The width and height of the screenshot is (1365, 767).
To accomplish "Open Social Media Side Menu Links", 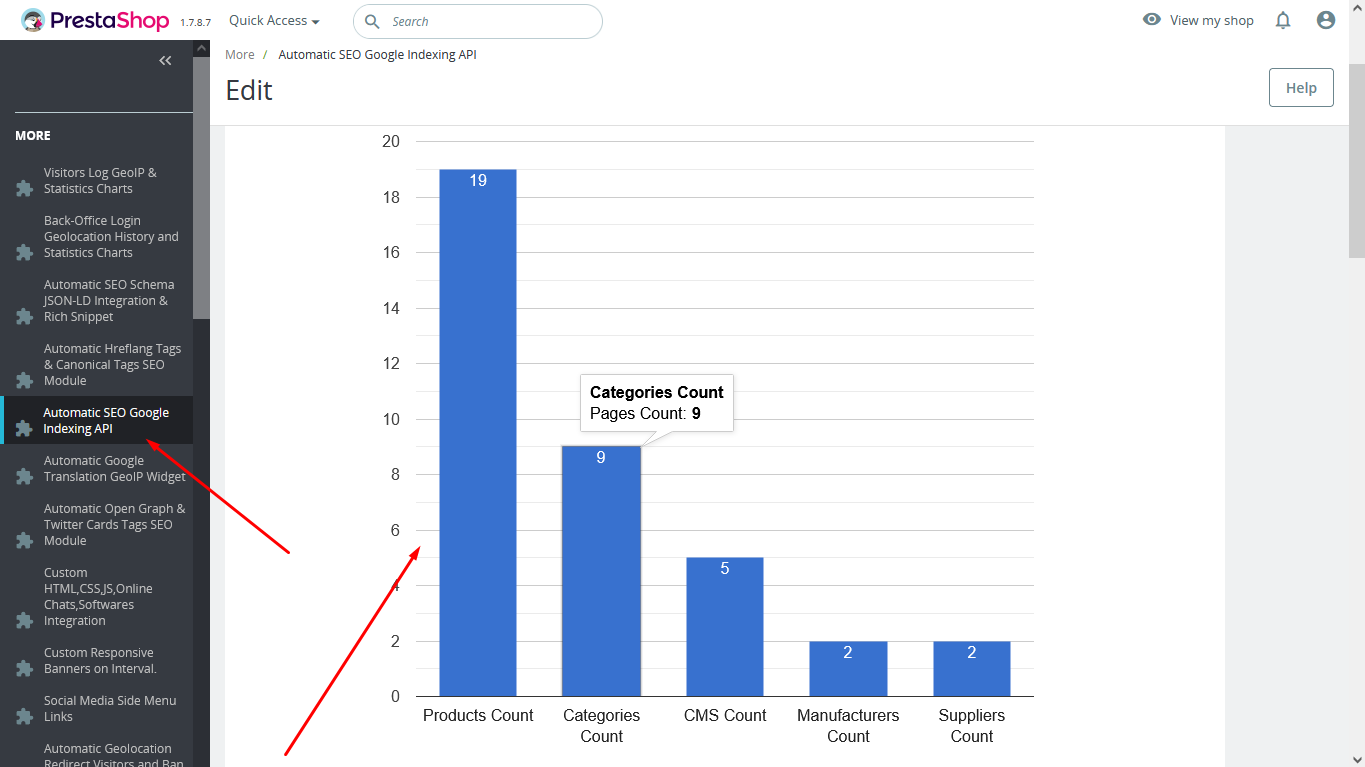I will click(110, 709).
